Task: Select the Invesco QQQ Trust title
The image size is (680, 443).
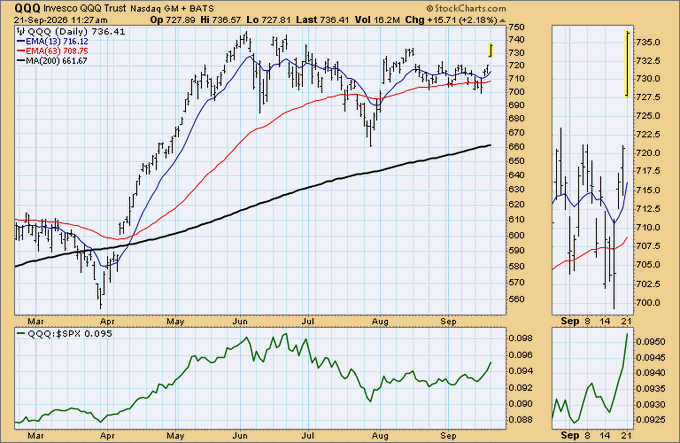Action: pos(85,8)
